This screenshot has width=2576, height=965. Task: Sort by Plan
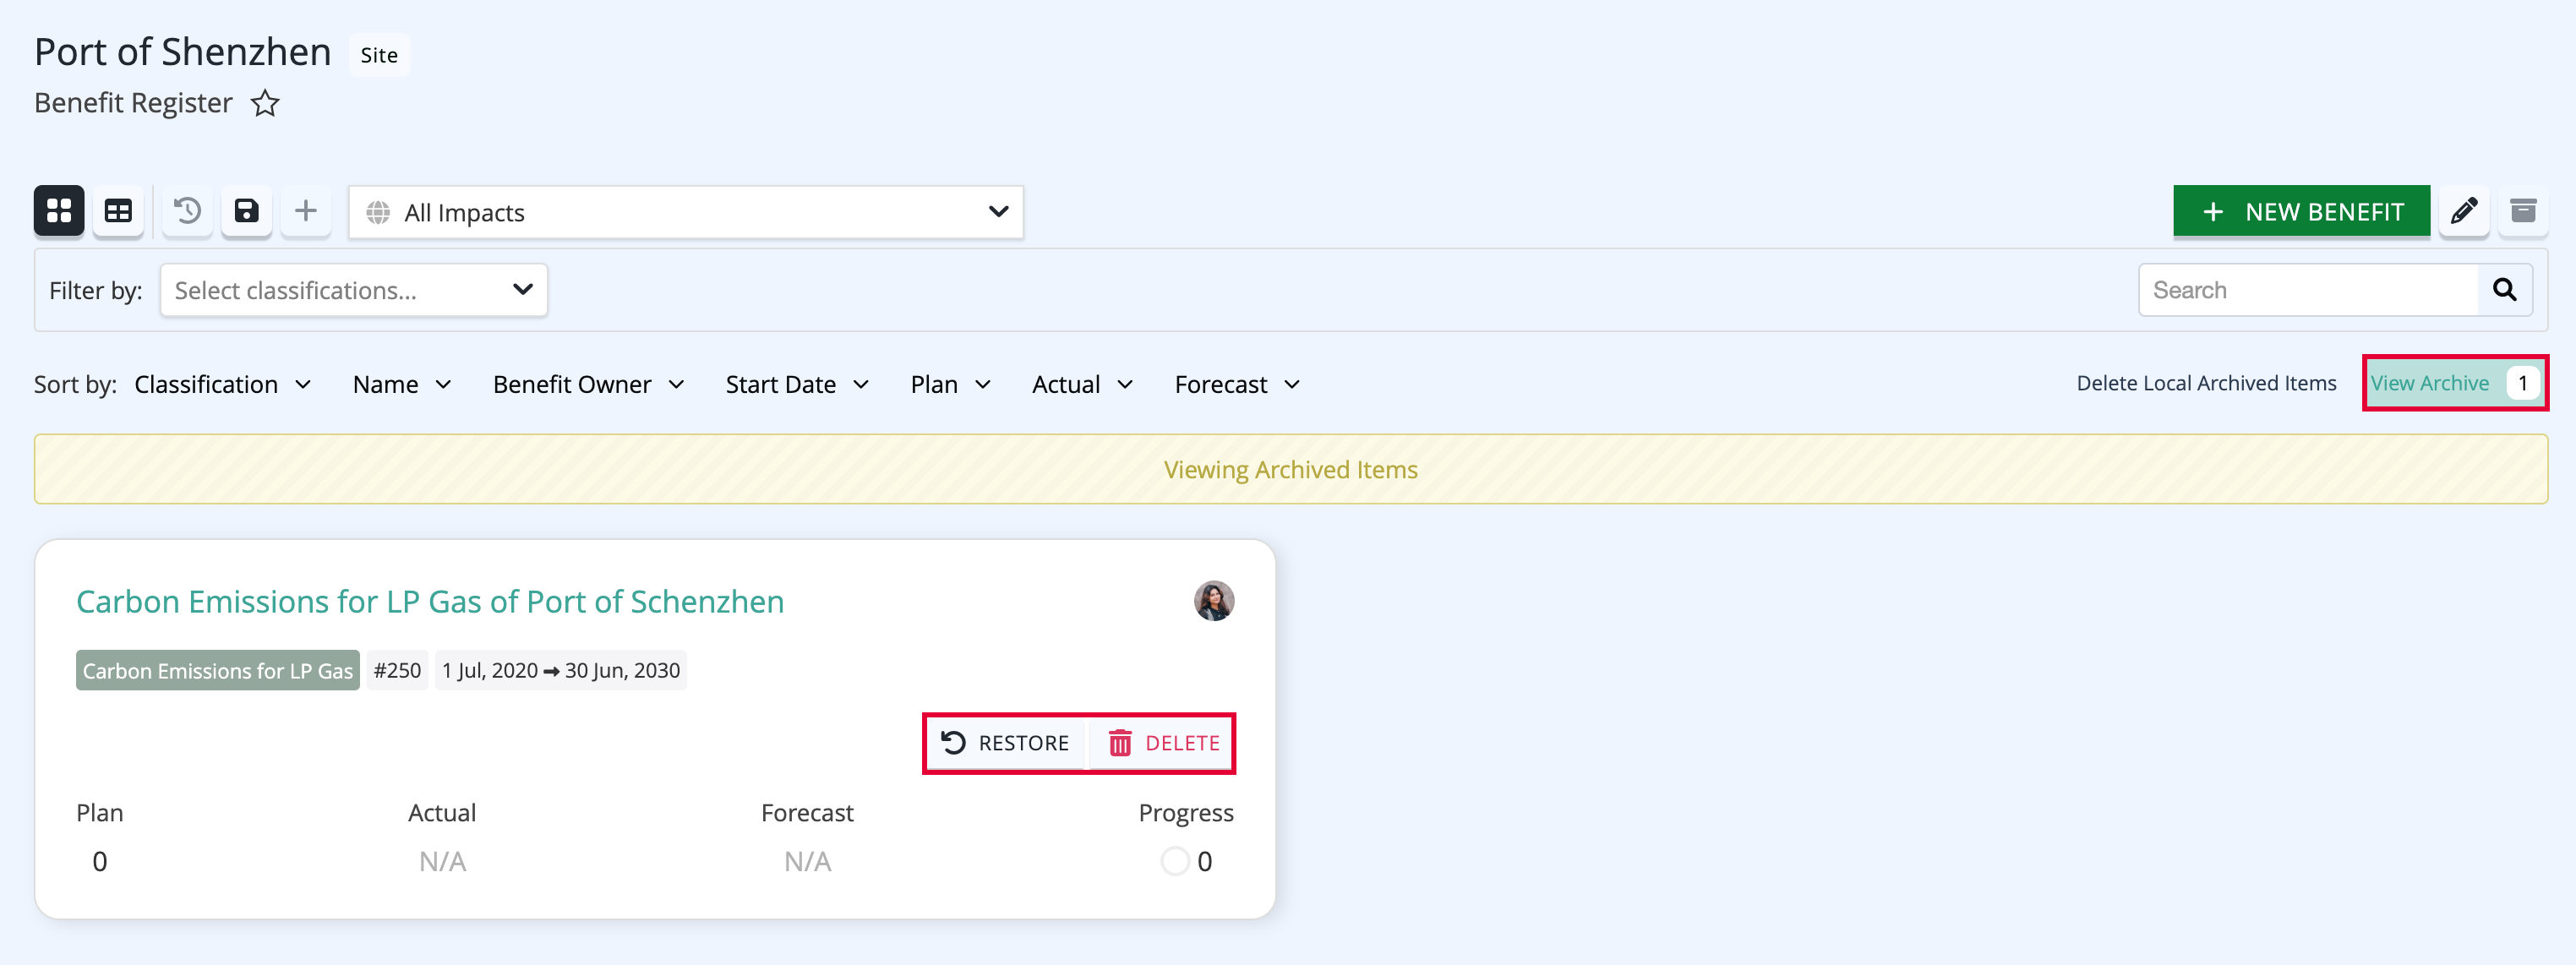[950, 385]
